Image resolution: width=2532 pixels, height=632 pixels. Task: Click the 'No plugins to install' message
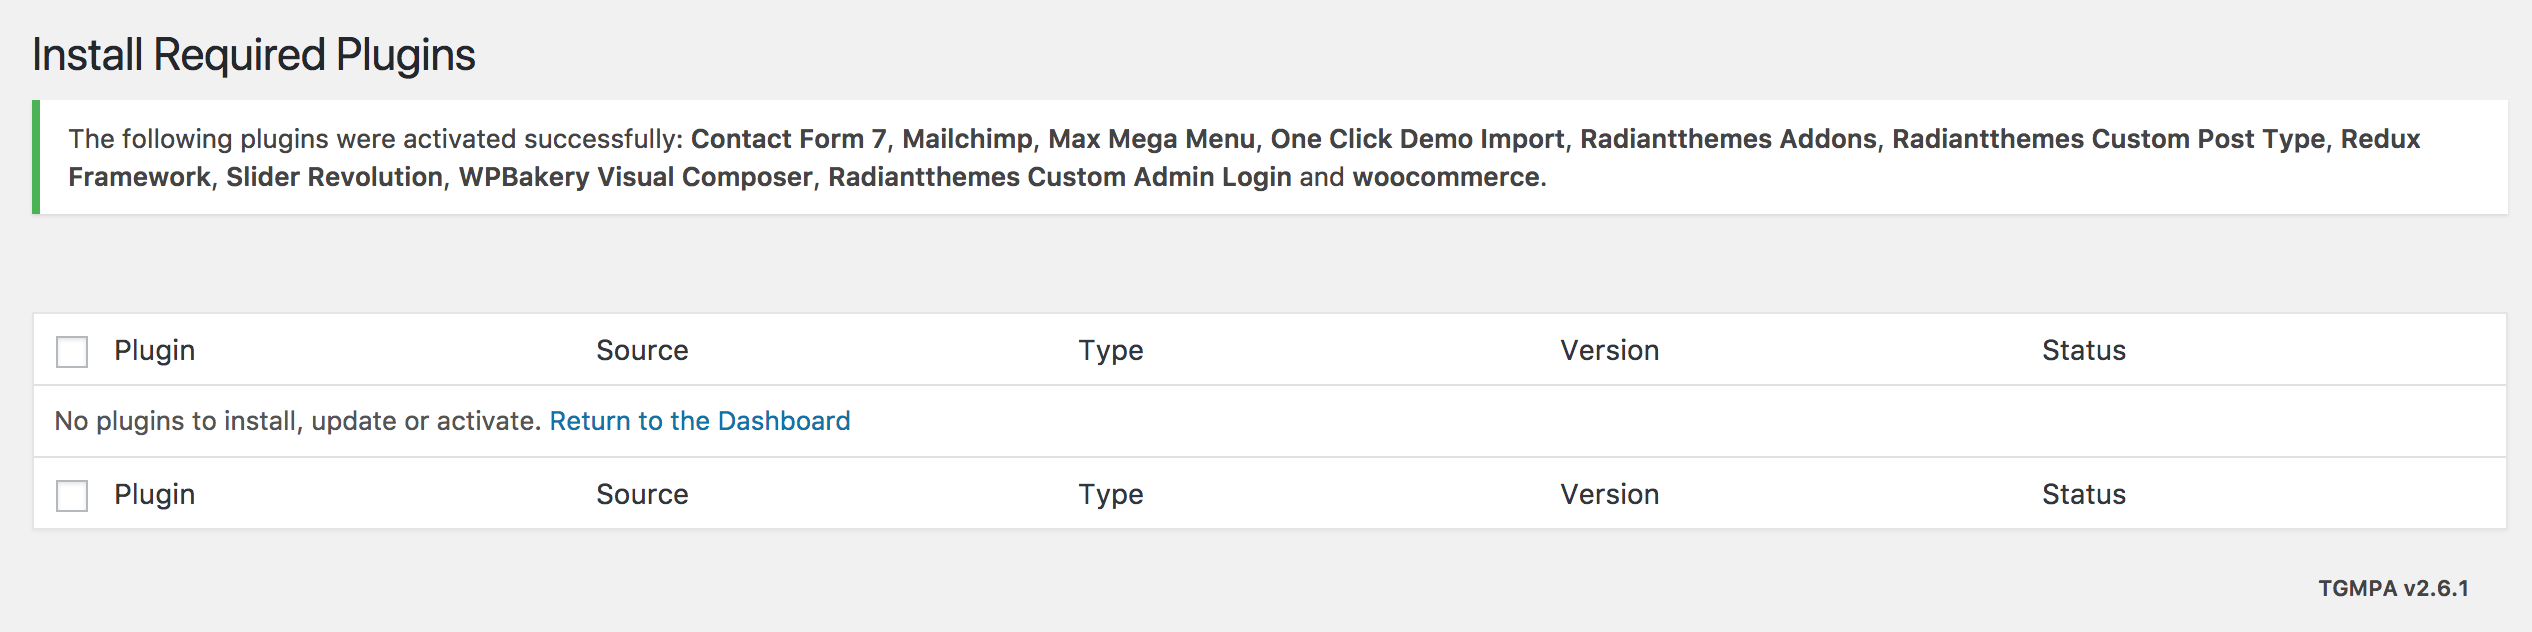297,421
